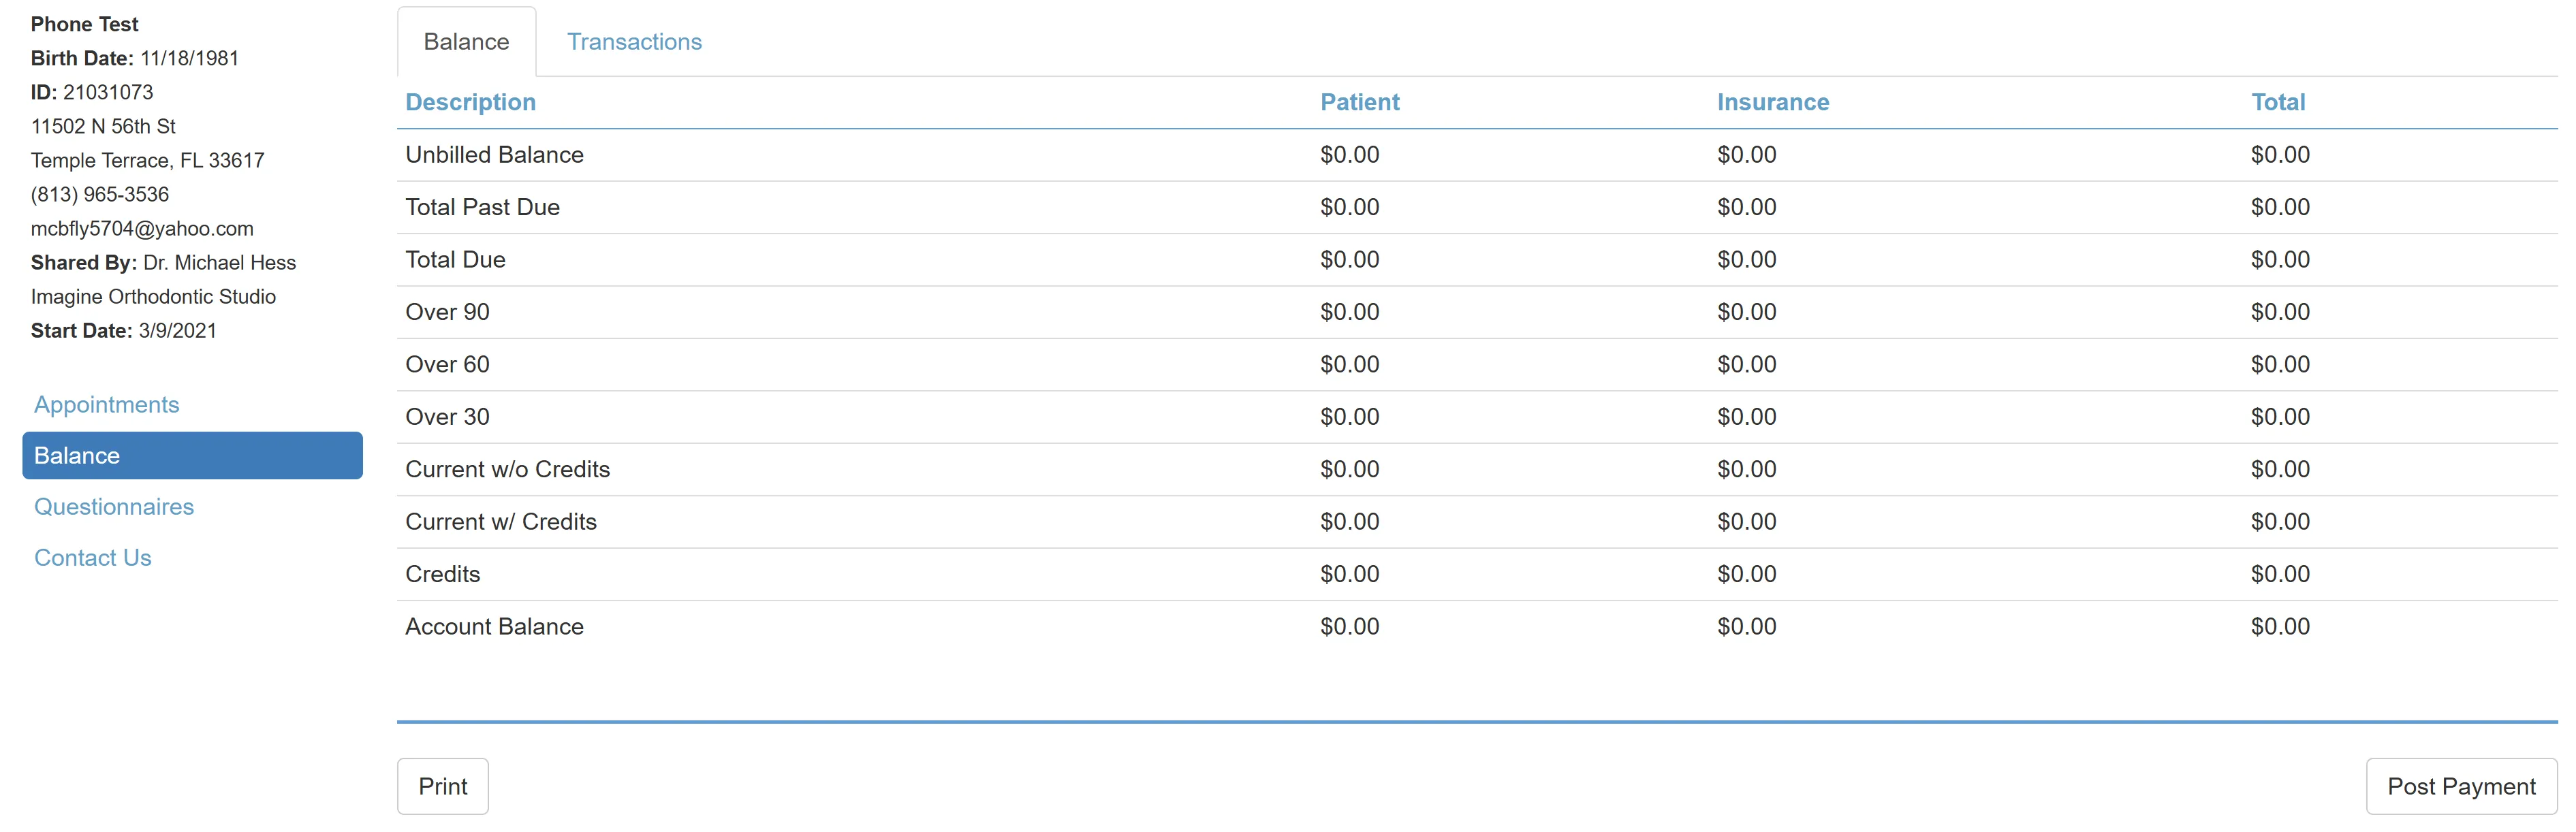Select the Total Past Due row label

[482, 207]
